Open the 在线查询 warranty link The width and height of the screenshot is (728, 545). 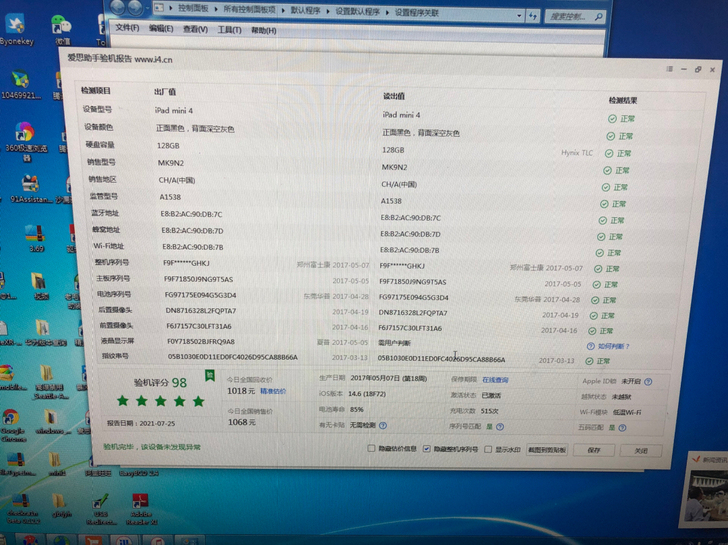tap(495, 380)
